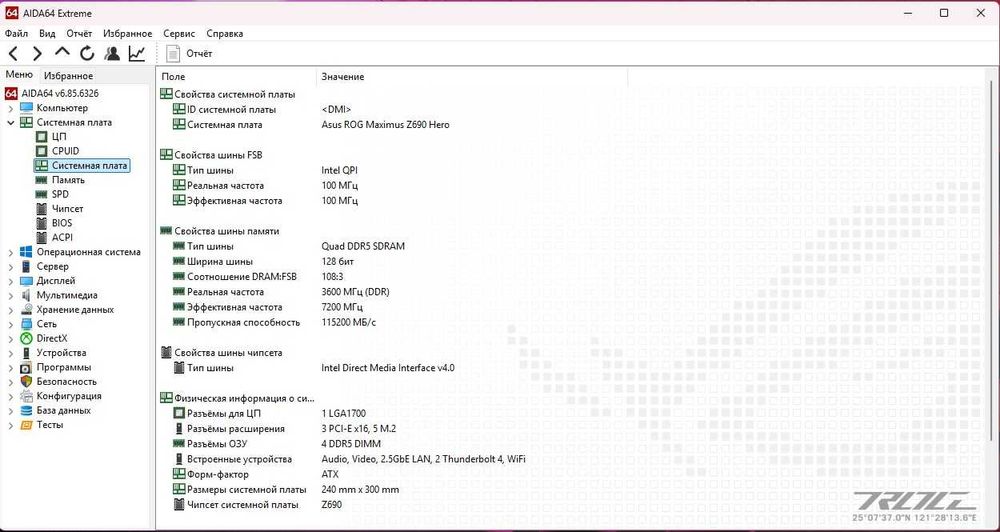Open the Сервис menu
Image resolution: width=1000 pixels, height=532 pixels.
pyautogui.click(x=179, y=33)
